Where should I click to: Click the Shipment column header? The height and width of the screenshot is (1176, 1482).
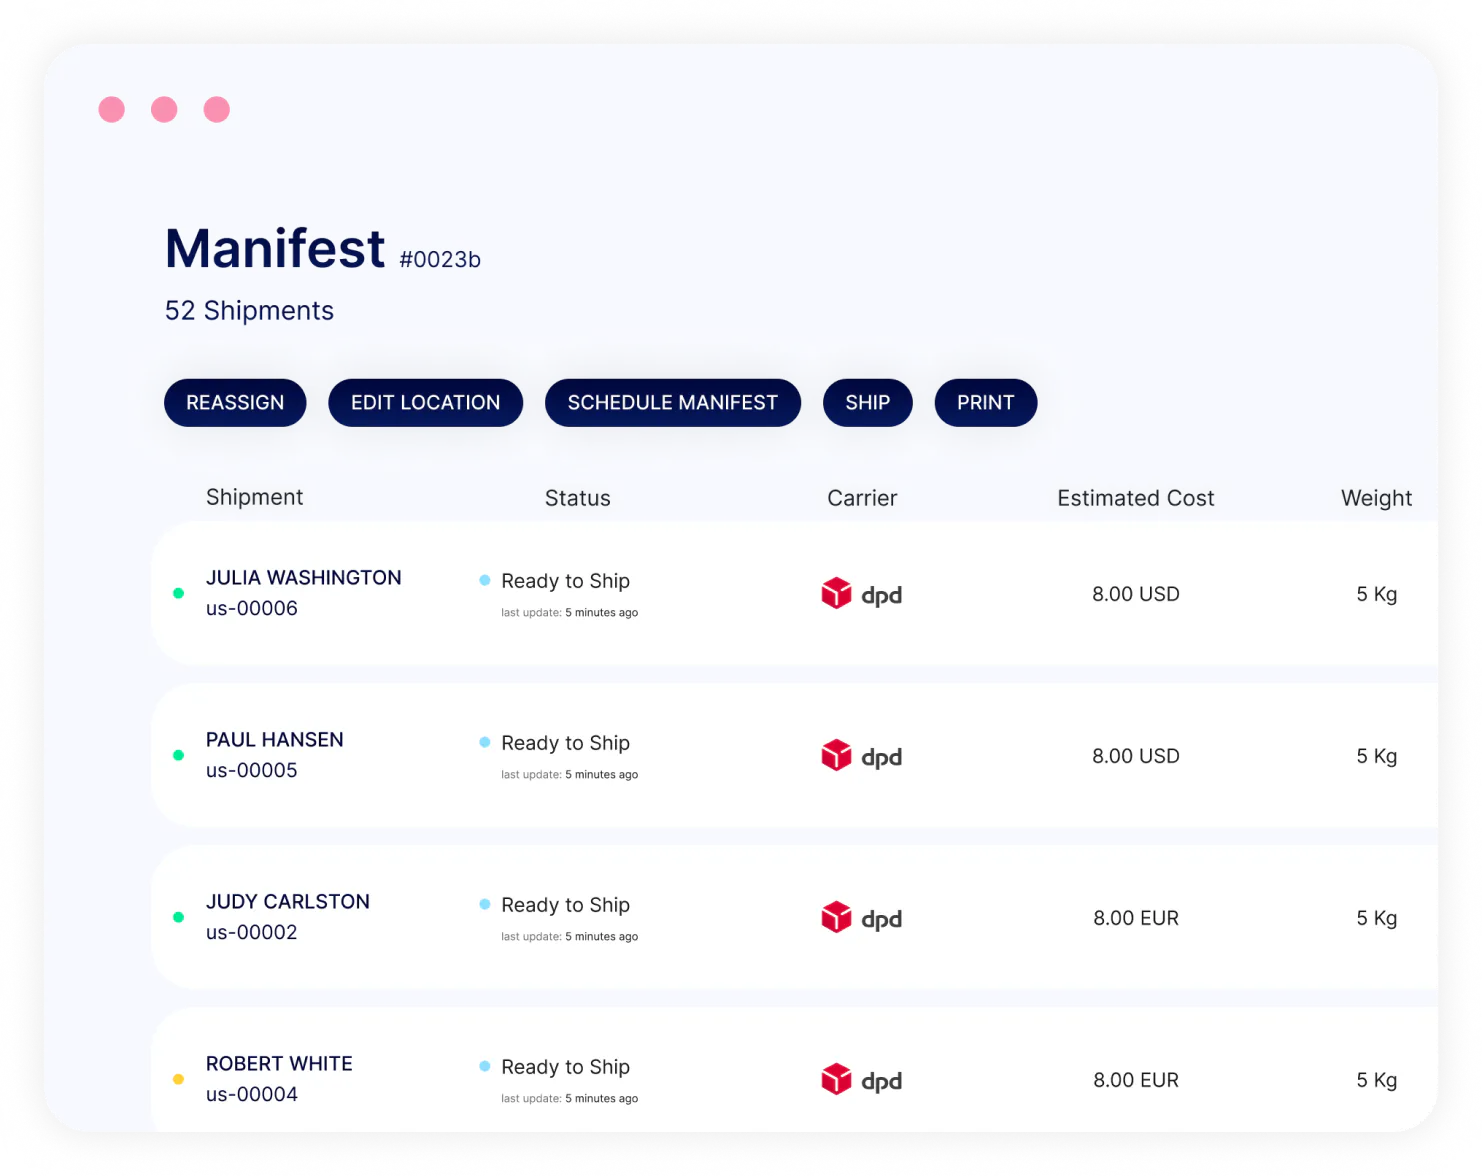(254, 497)
